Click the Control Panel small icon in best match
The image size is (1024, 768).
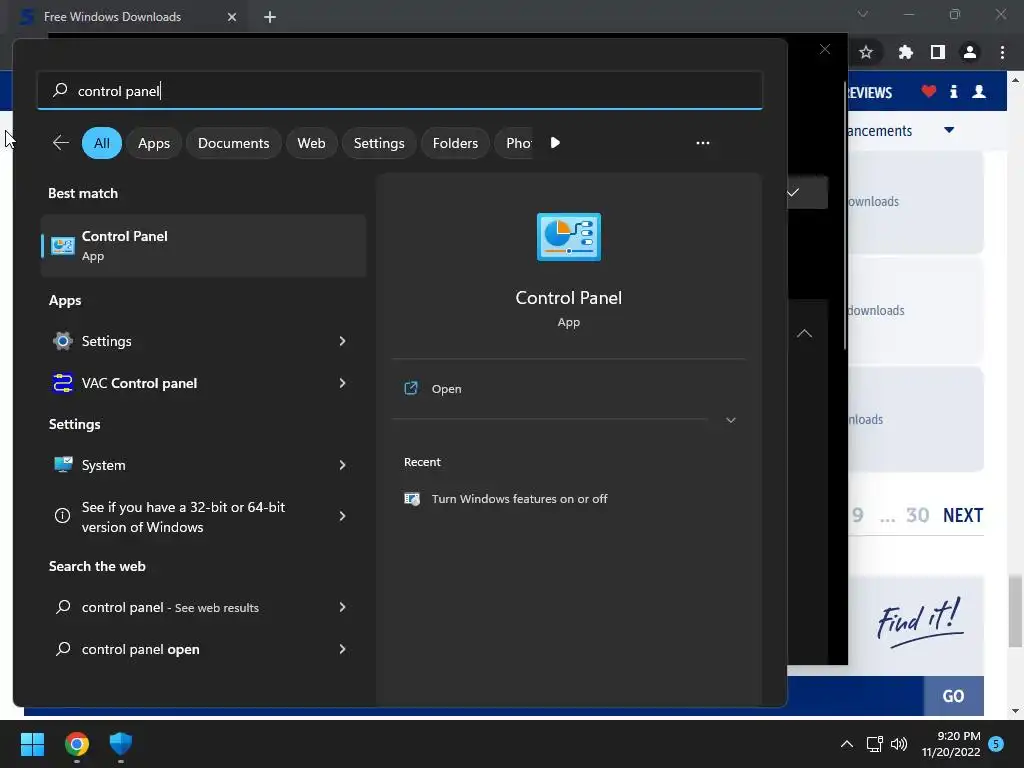63,246
